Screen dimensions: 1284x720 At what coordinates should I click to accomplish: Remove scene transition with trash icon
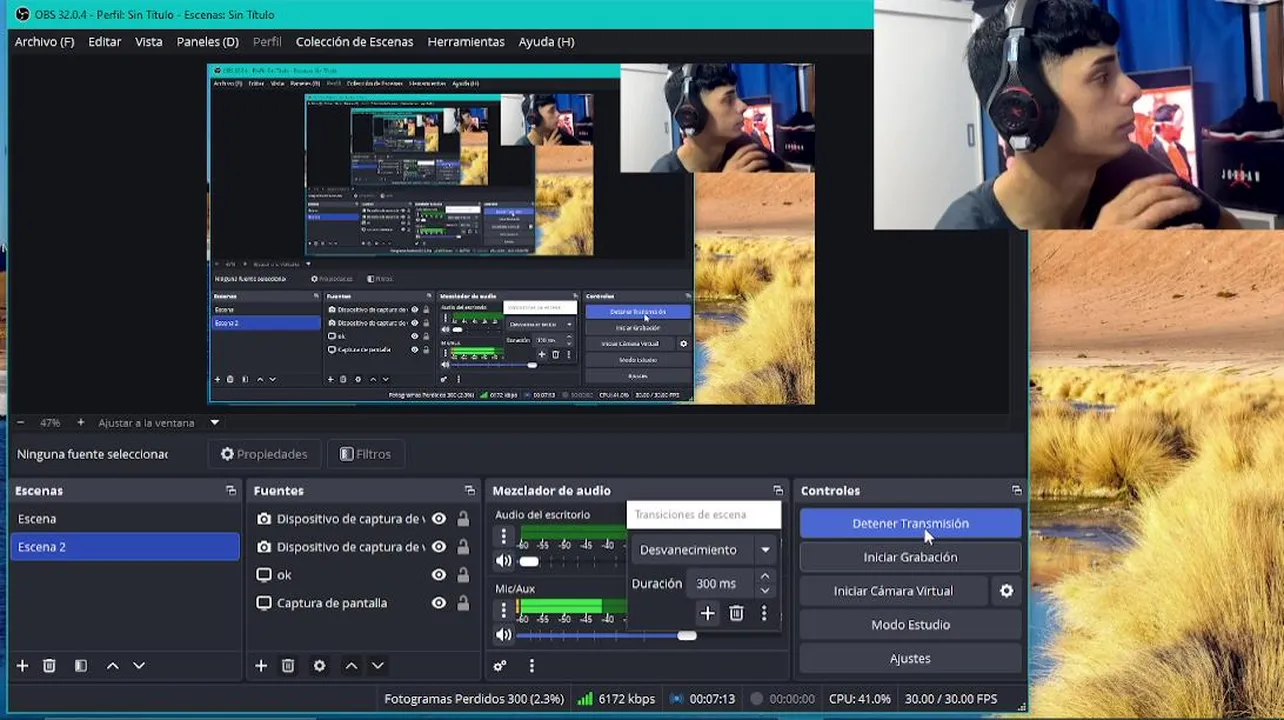coord(736,613)
